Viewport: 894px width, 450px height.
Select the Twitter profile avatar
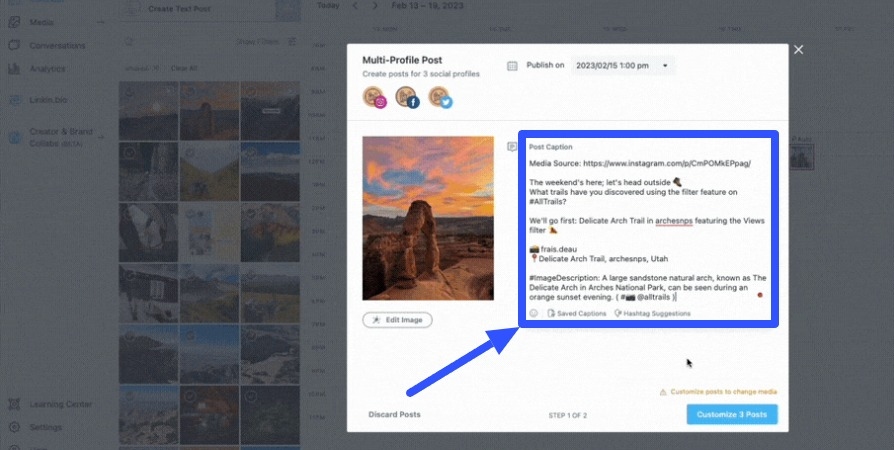[x=439, y=97]
